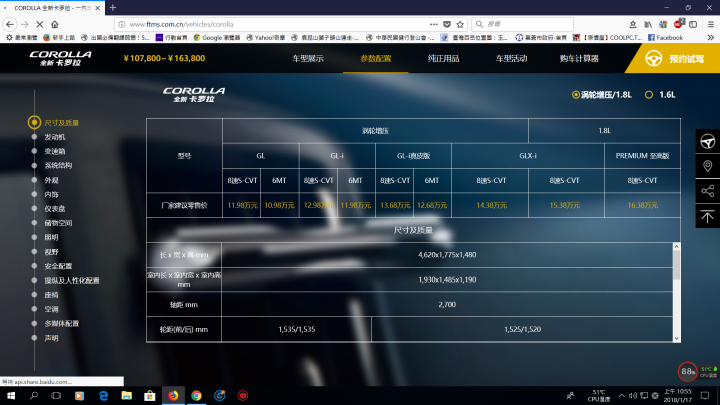The width and height of the screenshot is (720, 405).
Task: Open the Firefox hamburger menu
Action: click(x=711, y=24)
